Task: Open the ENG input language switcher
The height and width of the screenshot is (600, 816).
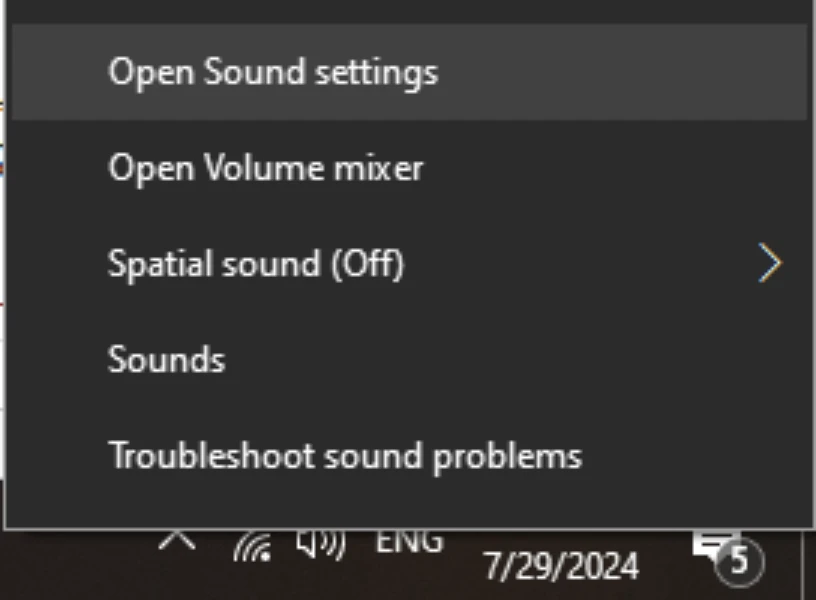Action: pyautogui.click(x=408, y=543)
